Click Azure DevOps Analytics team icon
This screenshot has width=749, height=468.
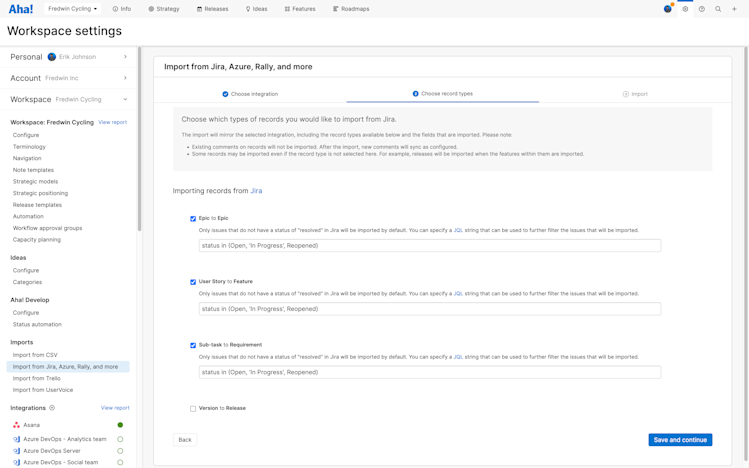coord(16,439)
